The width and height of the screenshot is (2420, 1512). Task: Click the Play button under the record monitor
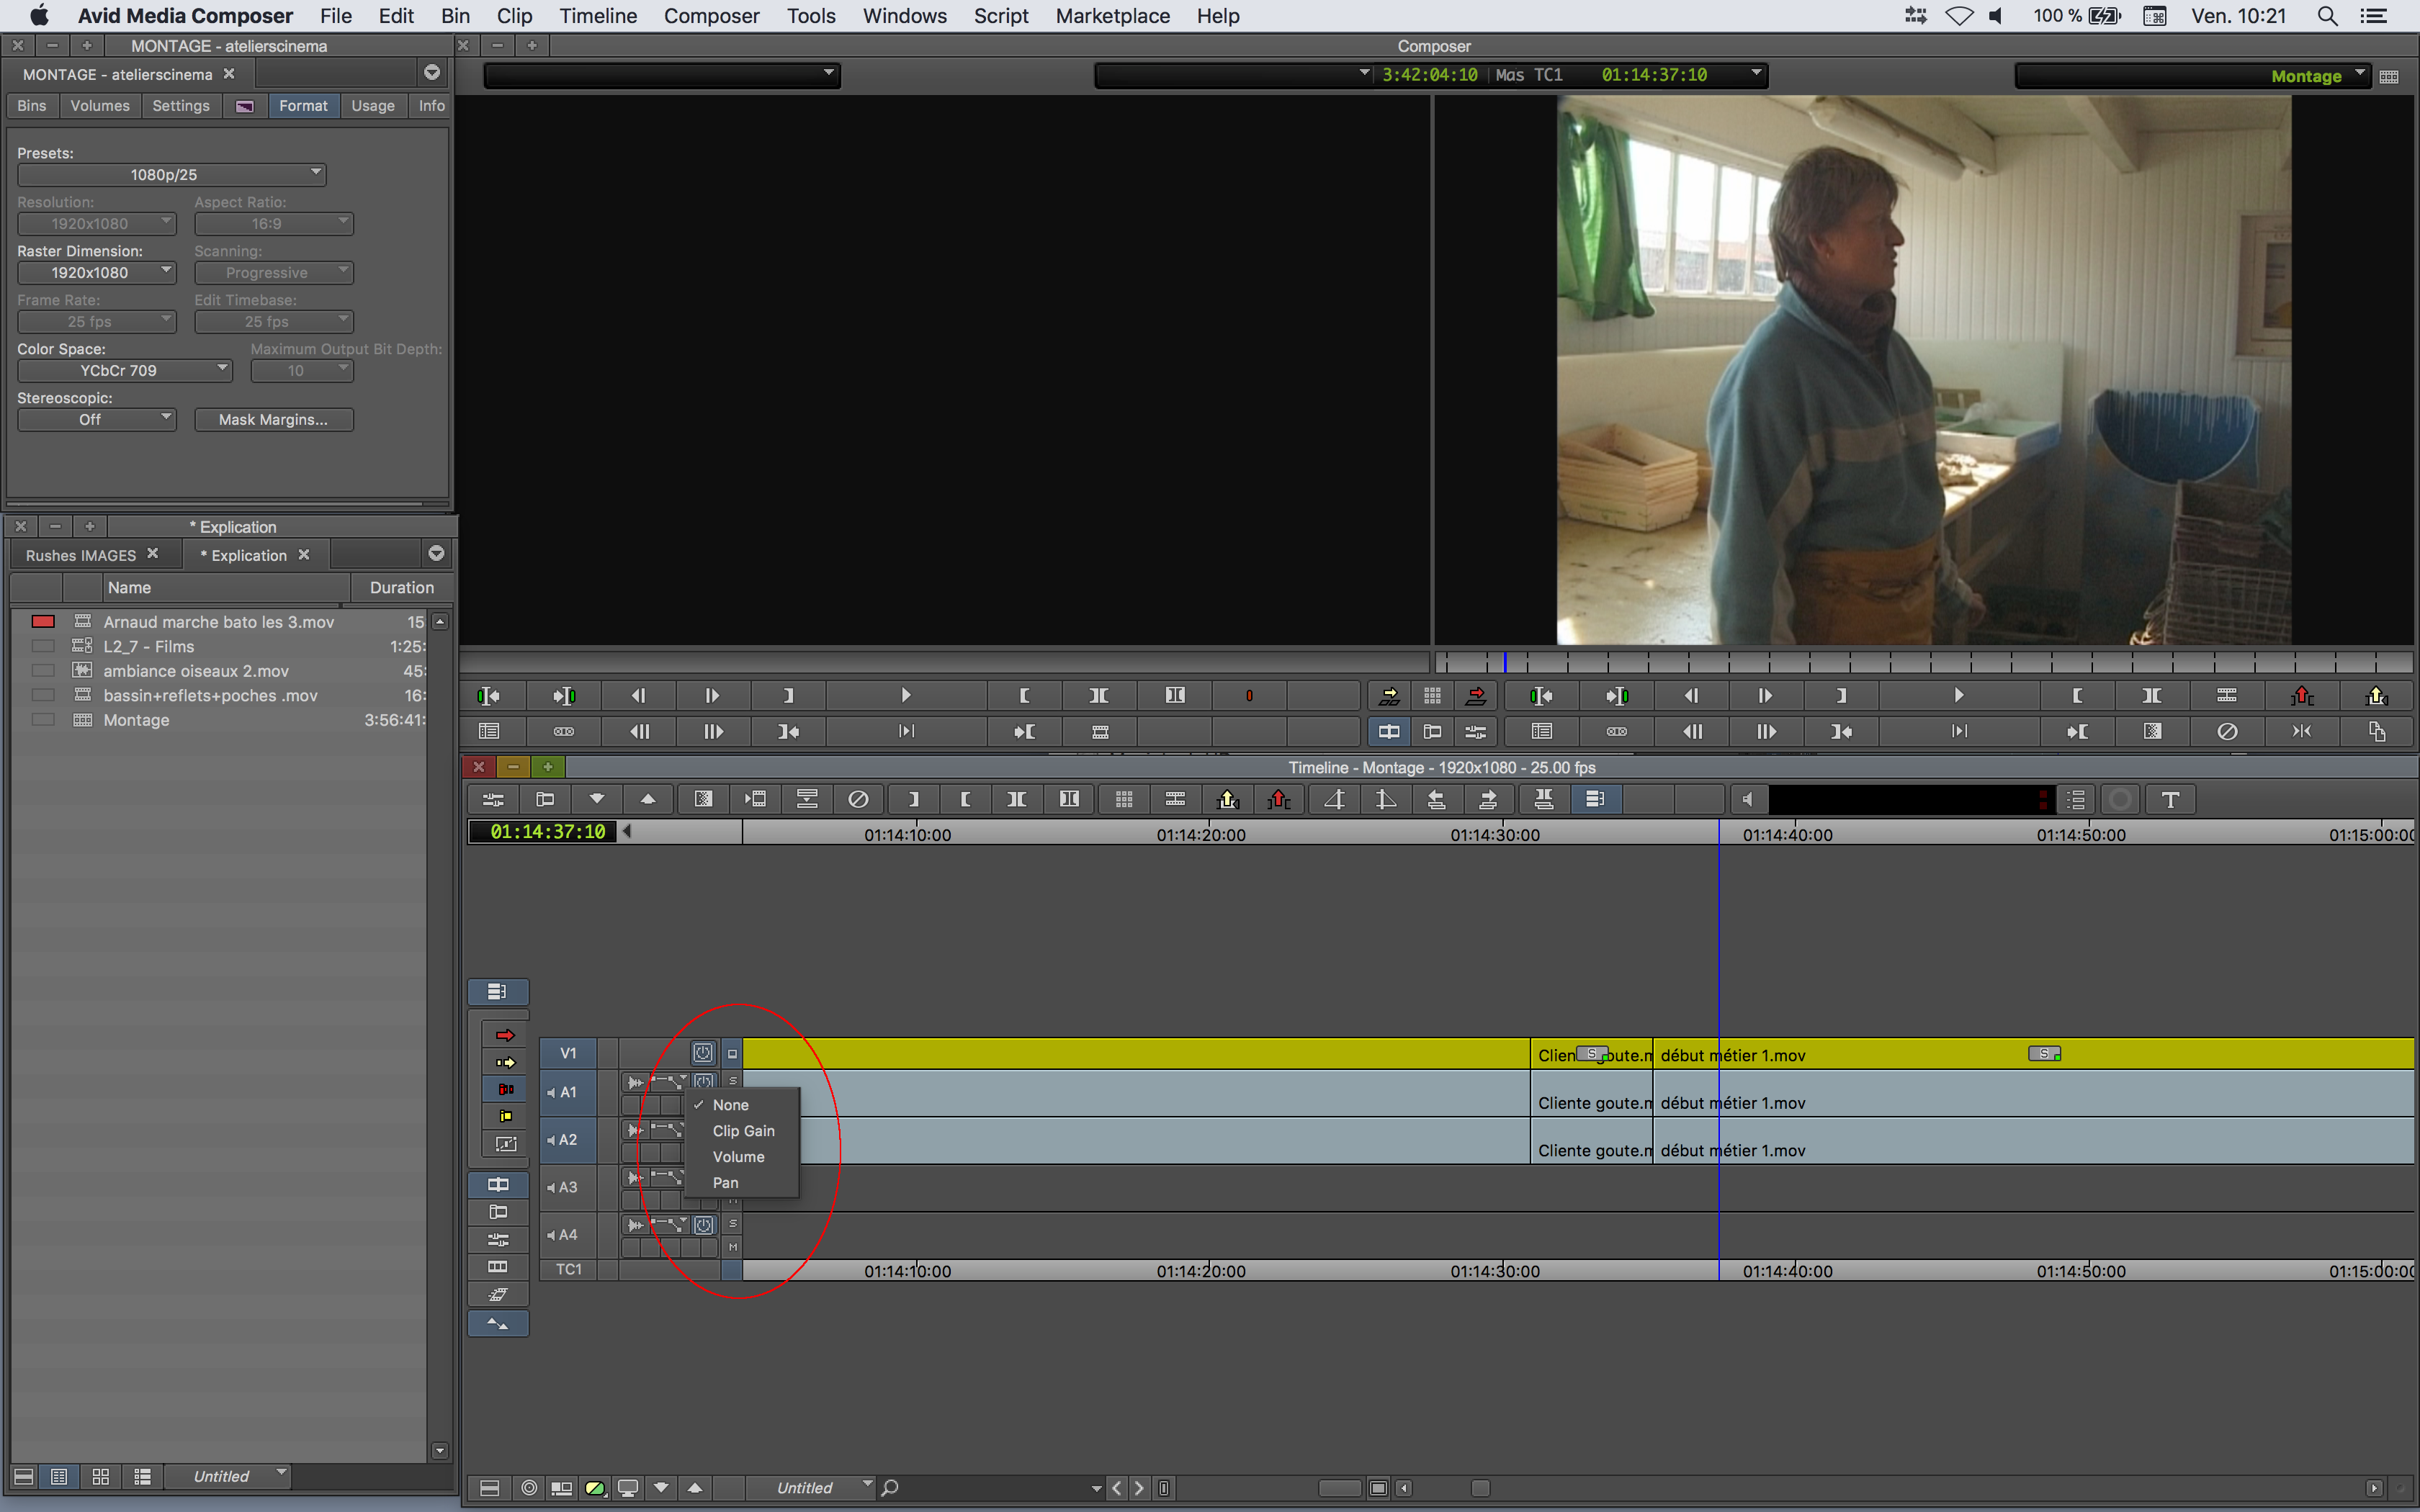1958,695
